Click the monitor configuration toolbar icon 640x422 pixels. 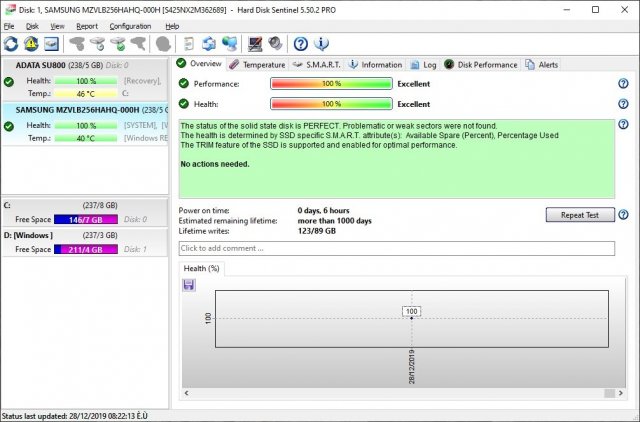[254, 44]
